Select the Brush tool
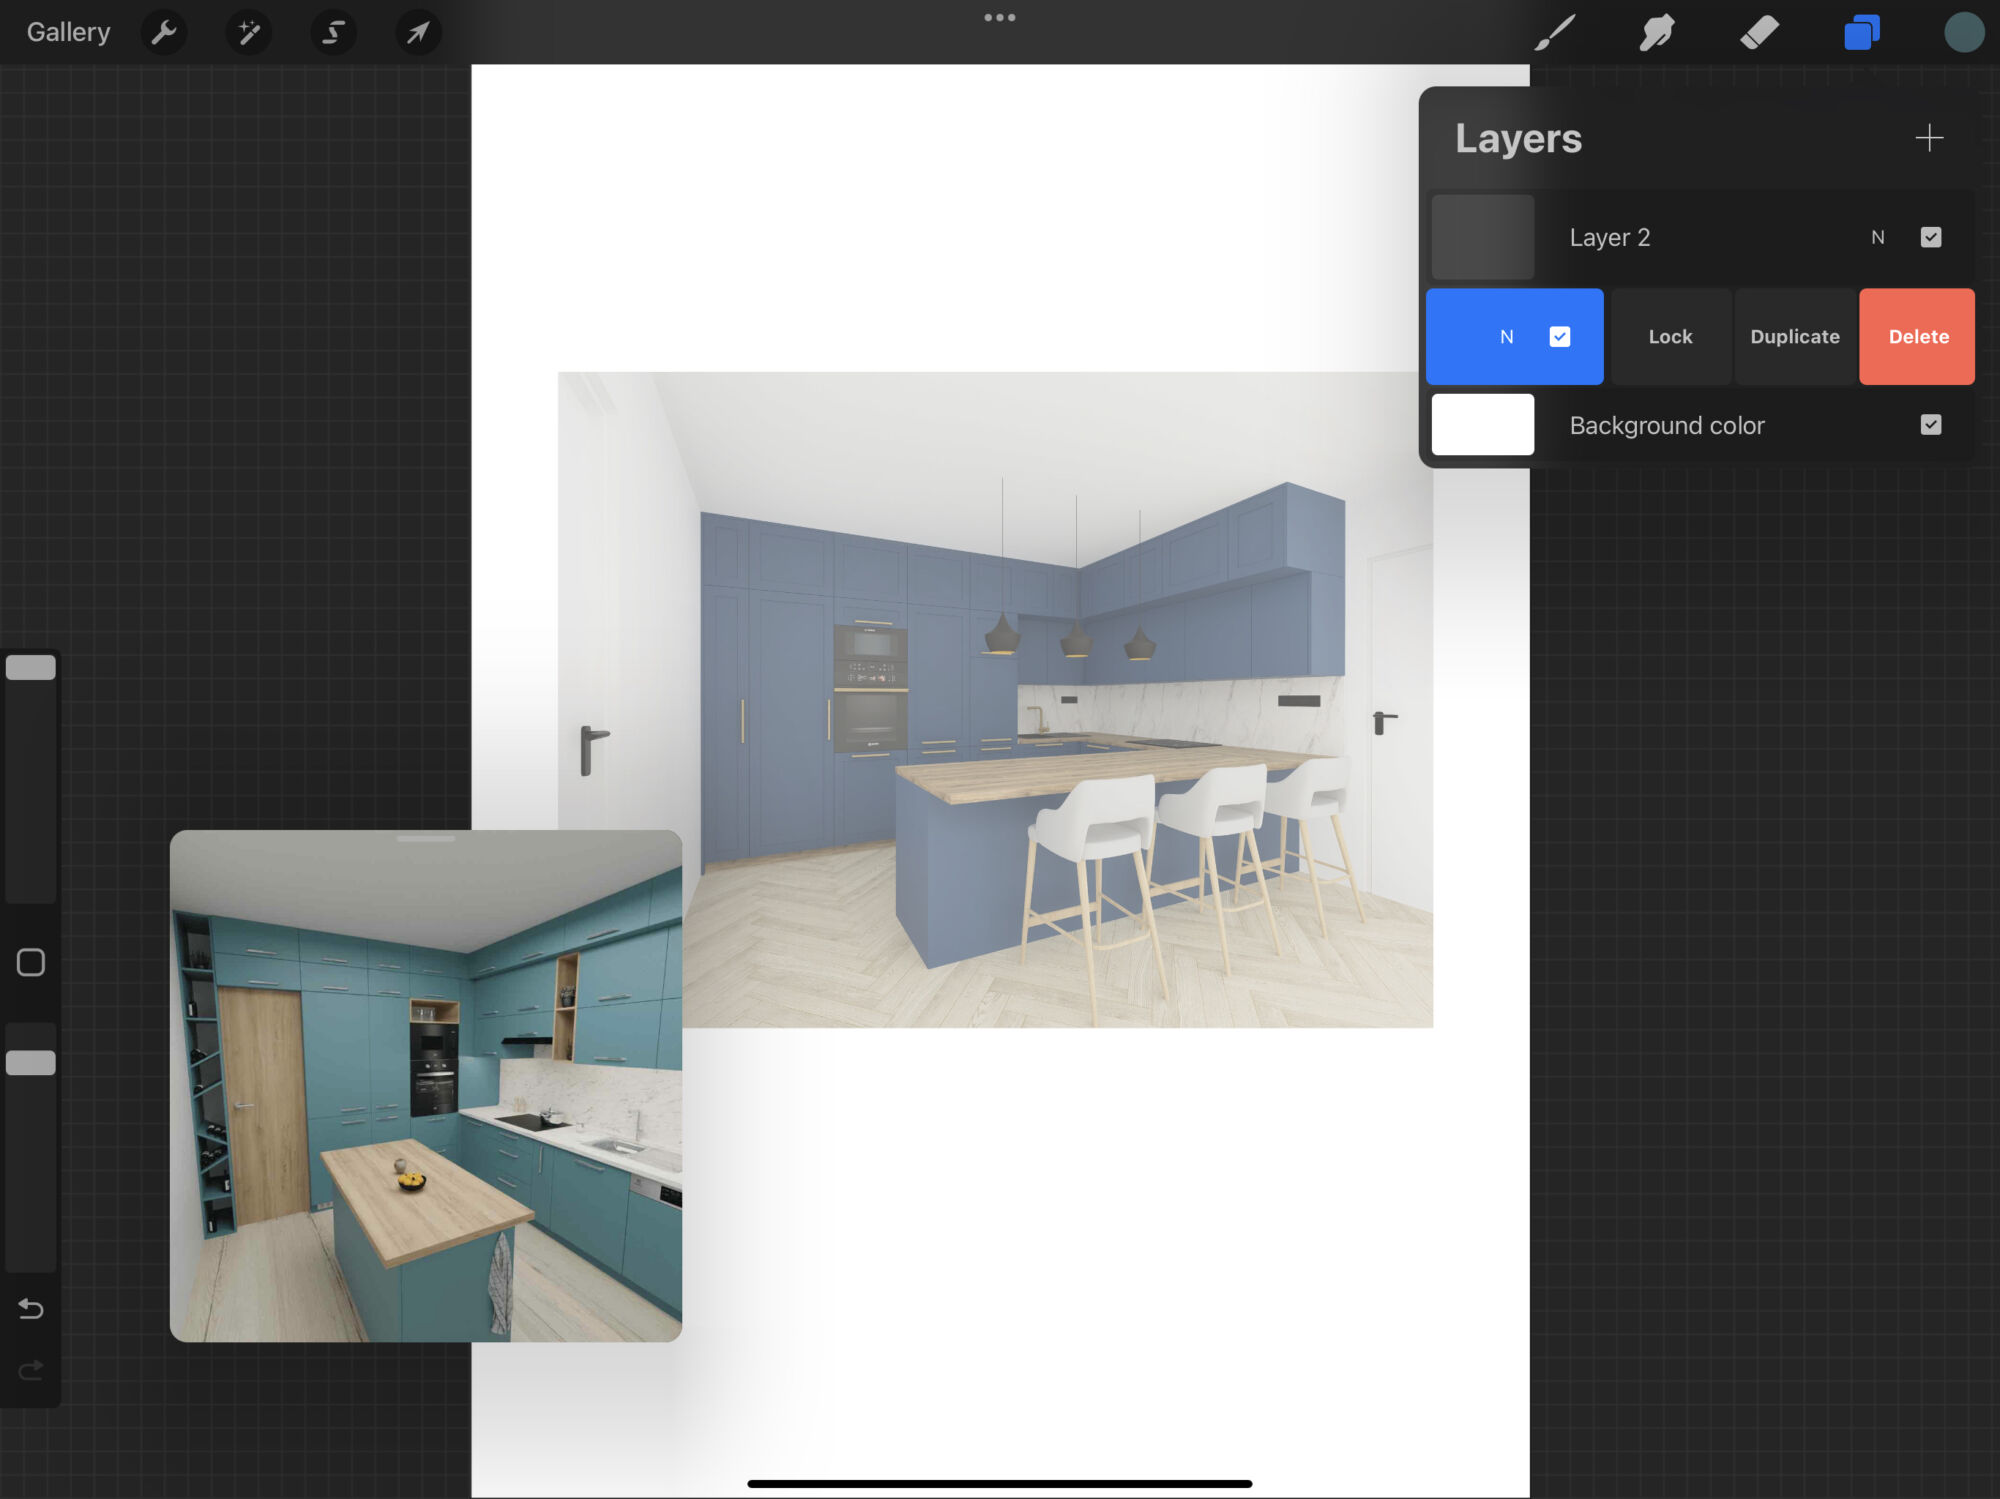The height and width of the screenshot is (1499, 2000). [x=1555, y=32]
